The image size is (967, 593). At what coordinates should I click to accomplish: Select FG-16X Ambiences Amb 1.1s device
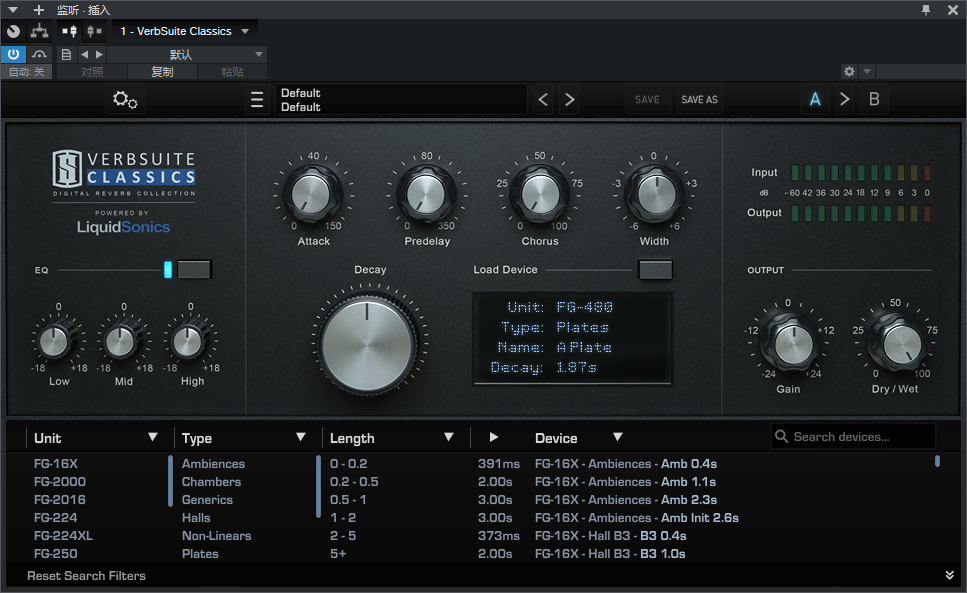625,481
